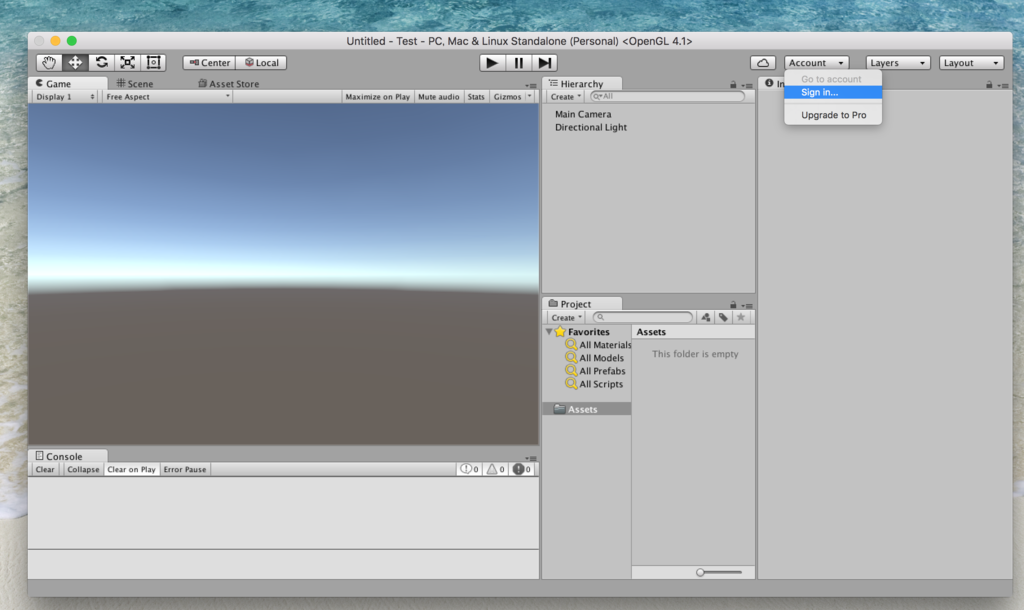Open the Layout dropdown
The height and width of the screenshot is (610, 1024).
tap(971, 63)
